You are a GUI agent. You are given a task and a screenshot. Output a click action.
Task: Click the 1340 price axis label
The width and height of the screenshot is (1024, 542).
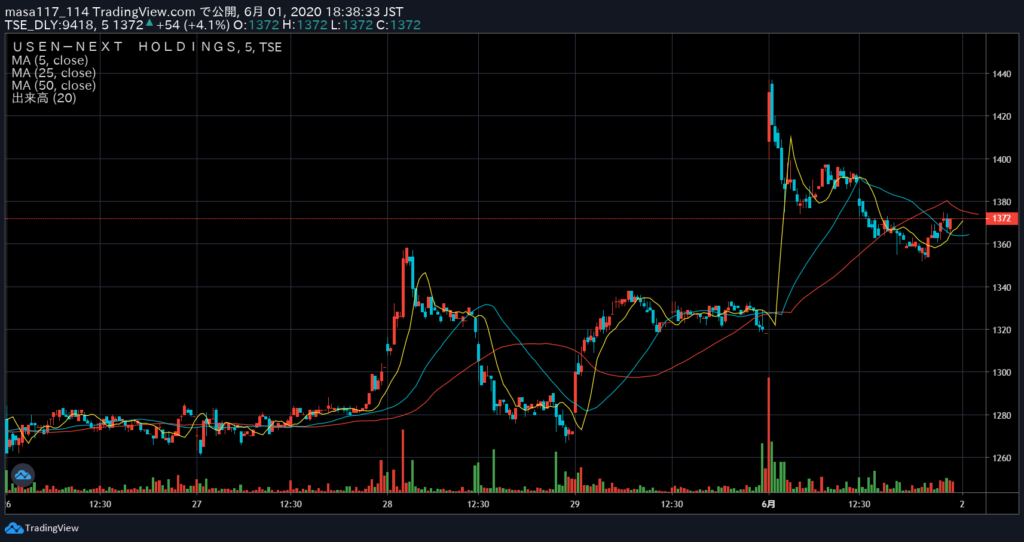click(x=1002, y=287)
